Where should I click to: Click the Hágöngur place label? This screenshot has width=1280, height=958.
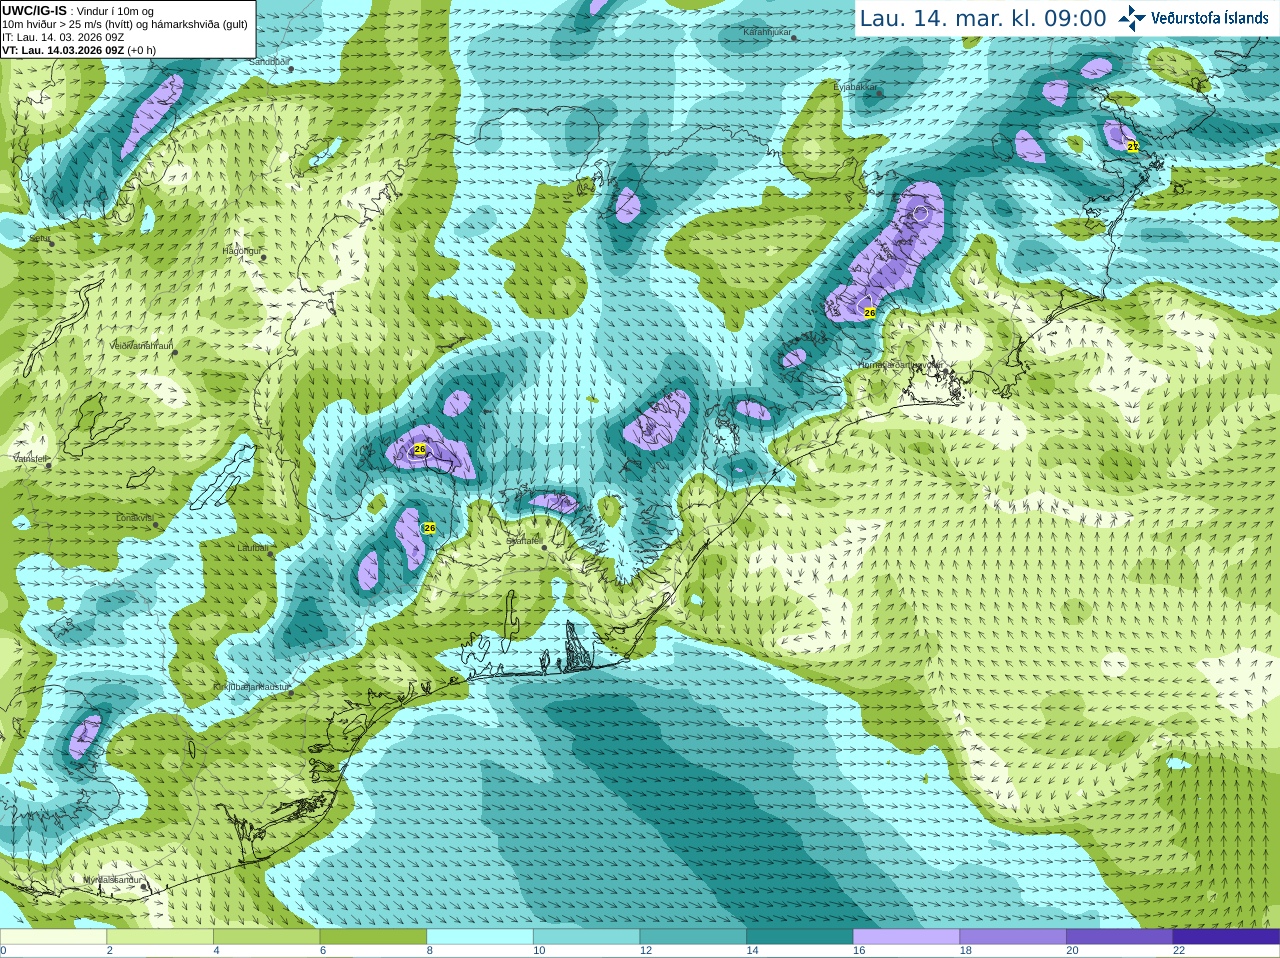click(x=241, y=251)
